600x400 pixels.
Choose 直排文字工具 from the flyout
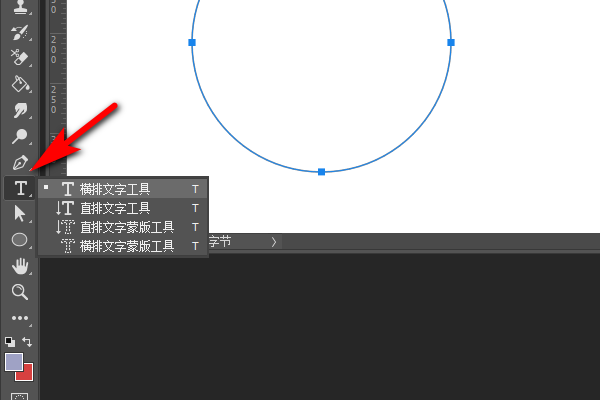(123, 208)
